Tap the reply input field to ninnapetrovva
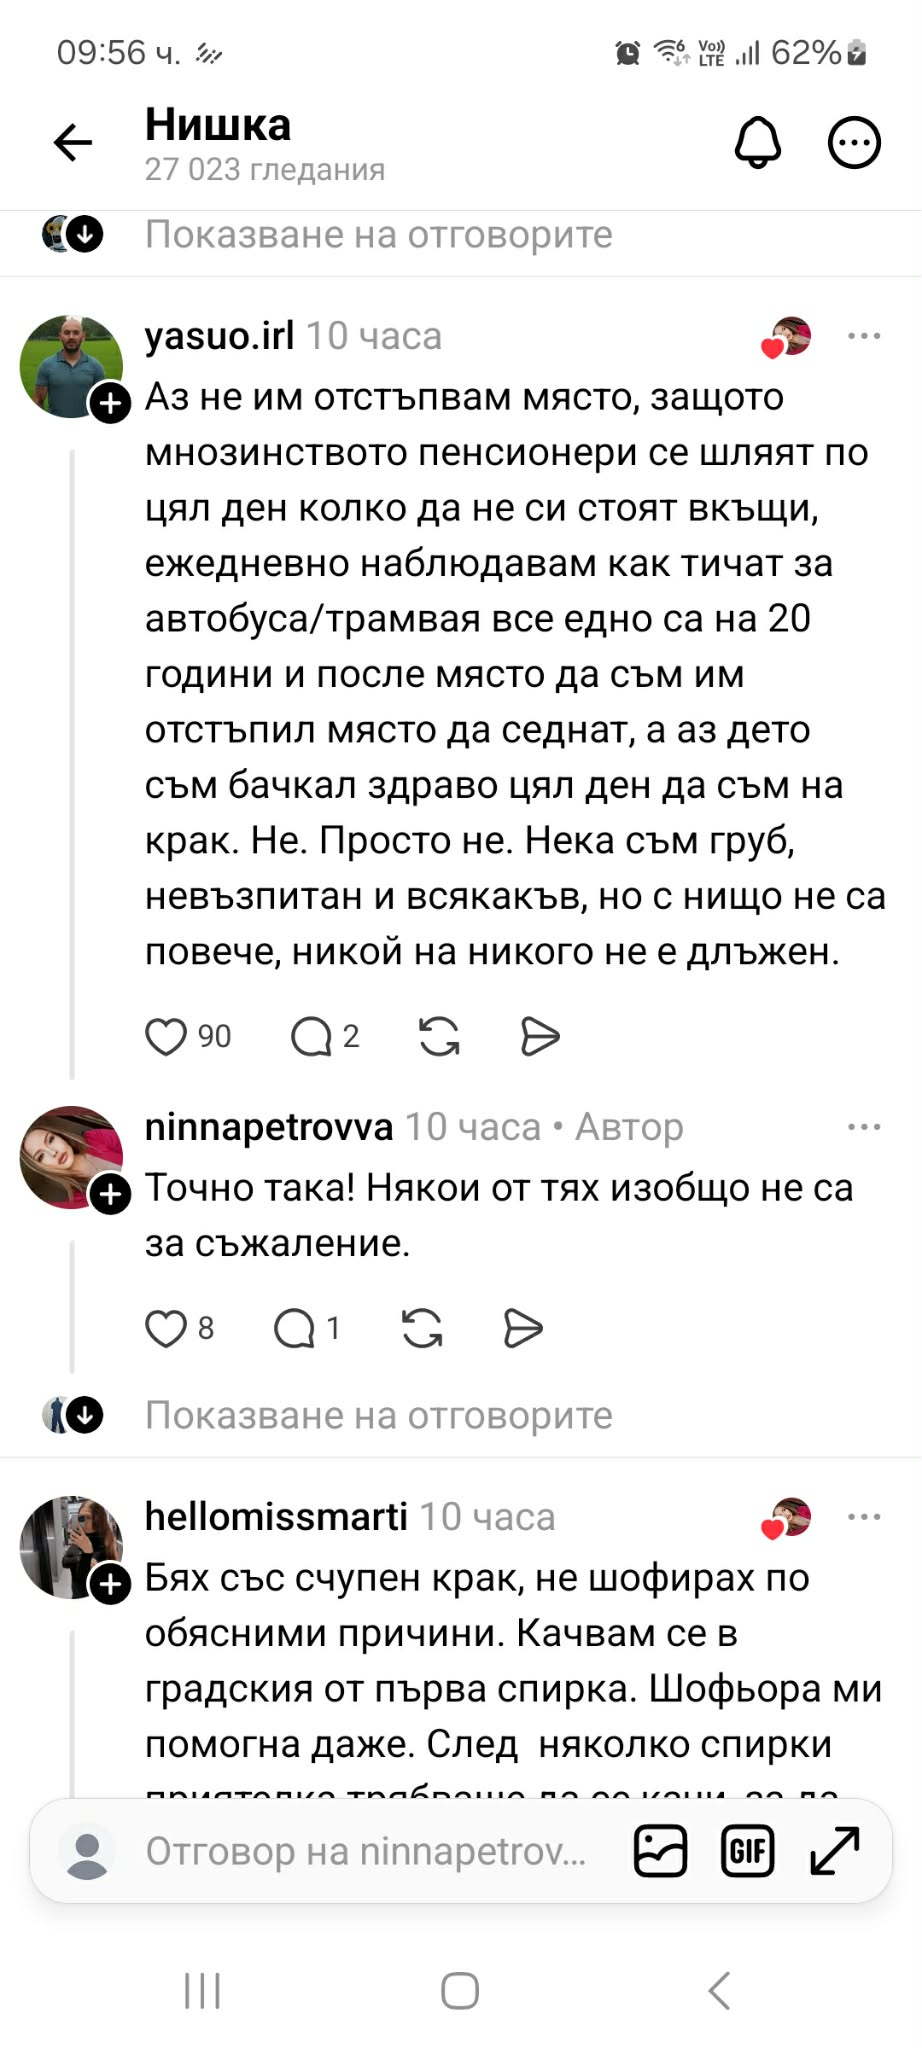922x2048 pixels. click(x=365, y=1851)
